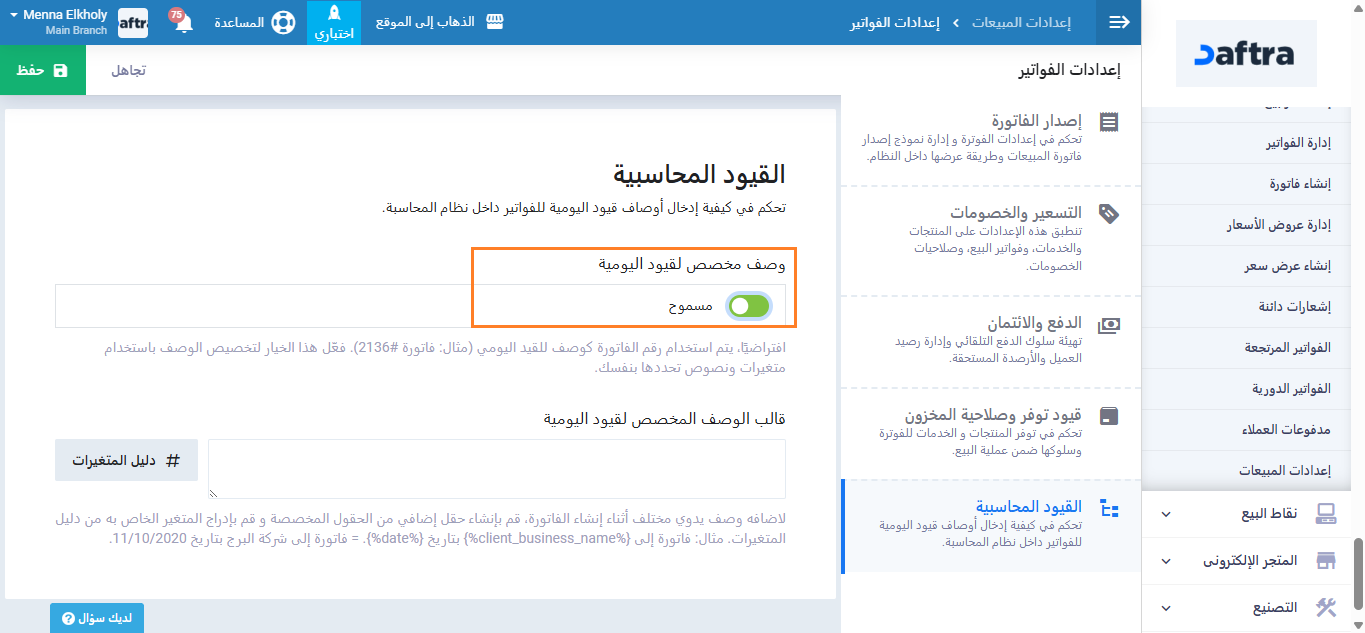Open the stock availability constraints settings tab
Viewport: 1365px width, 633px height.
[990, 424]
